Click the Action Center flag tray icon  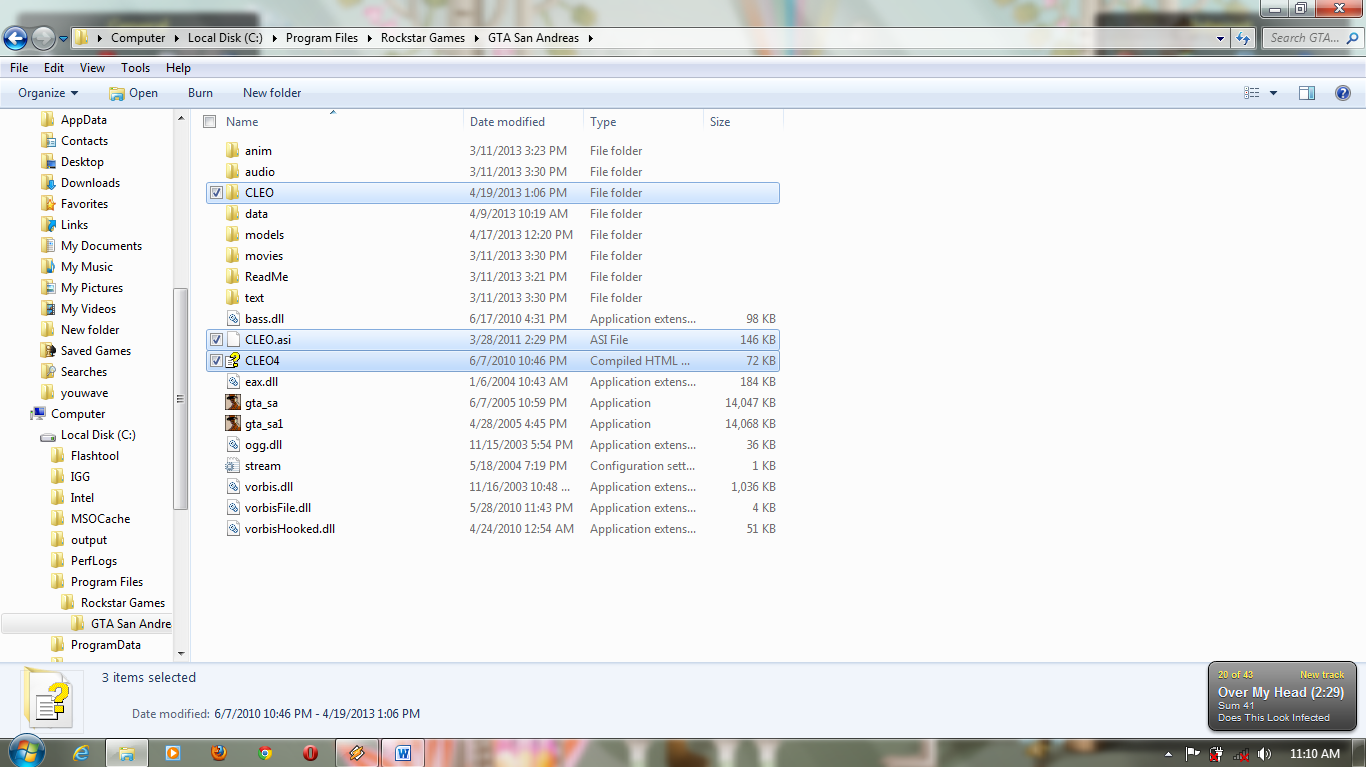[1193, 754]
